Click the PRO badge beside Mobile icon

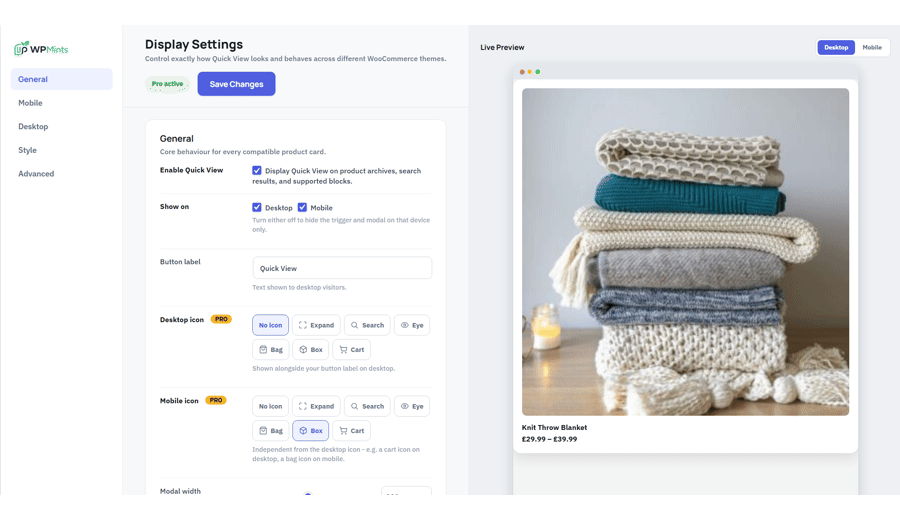pos(216,400)
